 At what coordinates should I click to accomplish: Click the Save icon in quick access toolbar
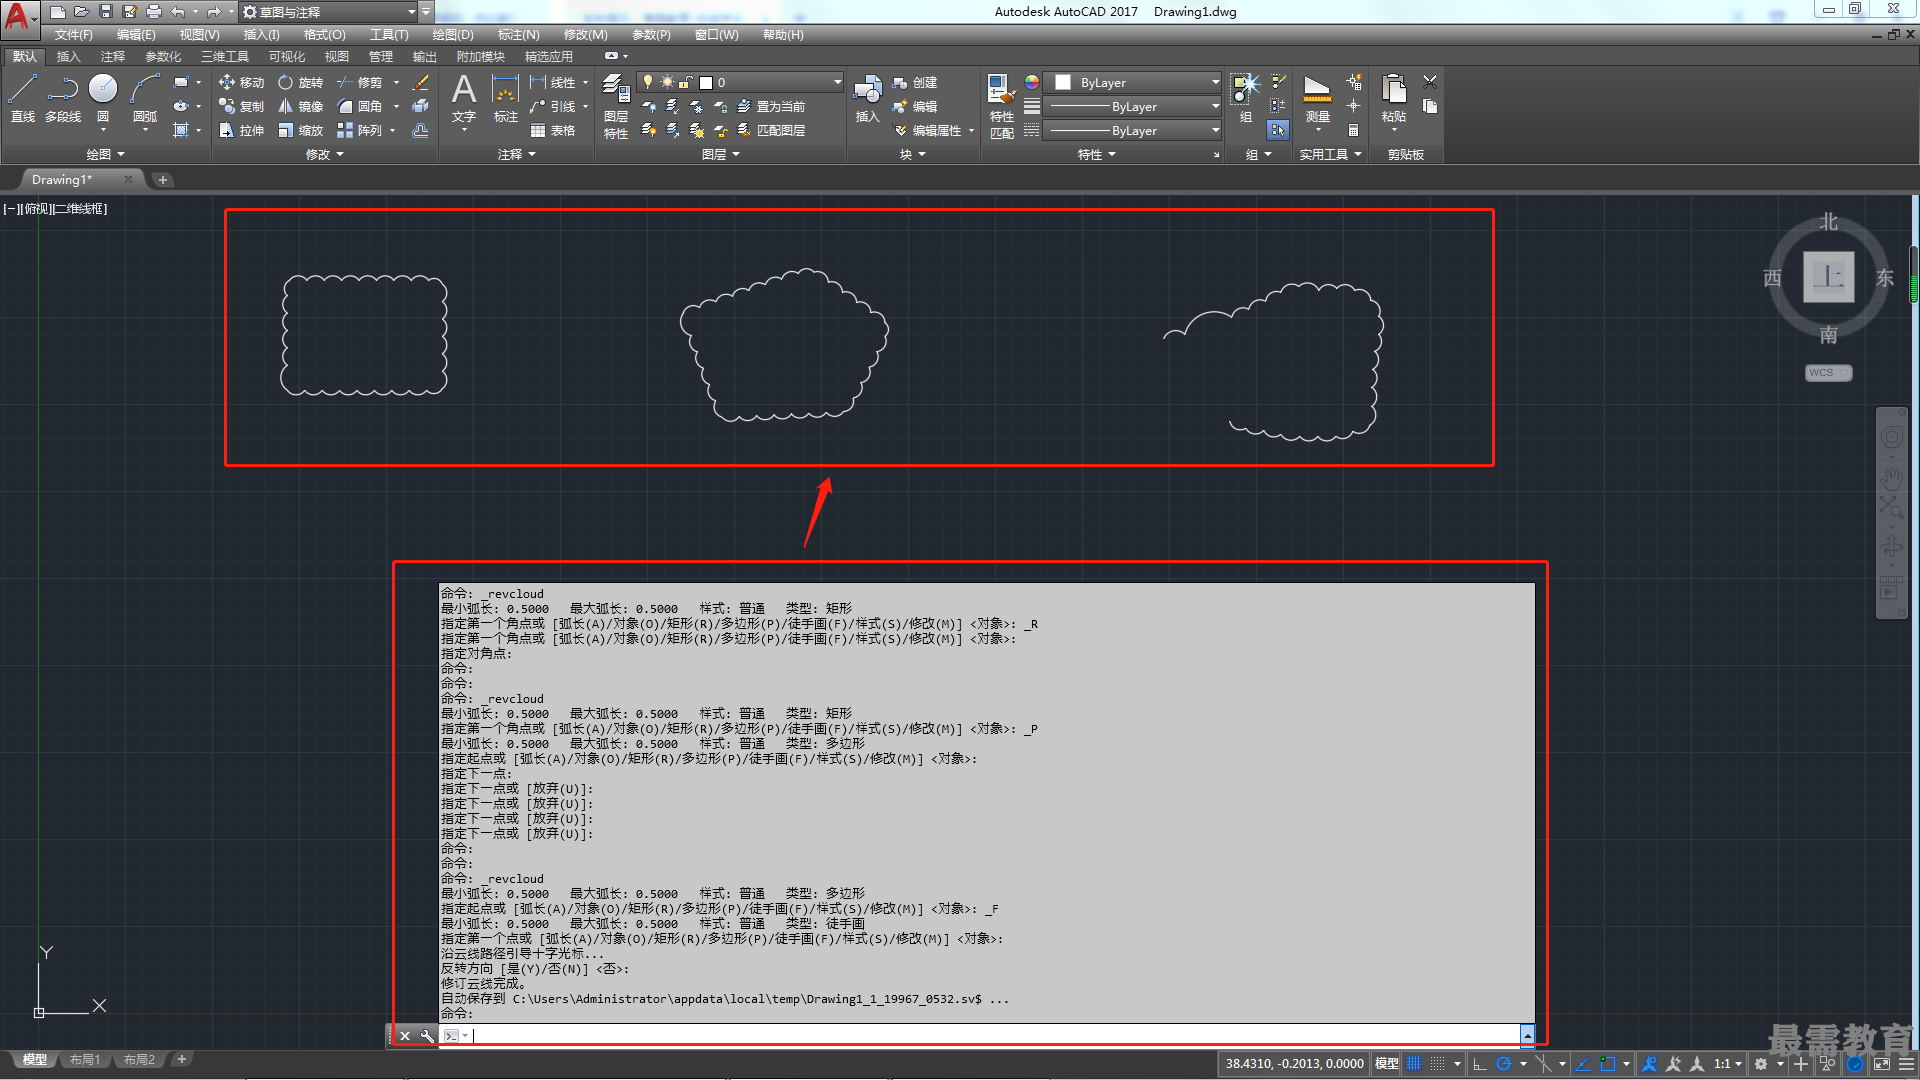coord(106,12)
